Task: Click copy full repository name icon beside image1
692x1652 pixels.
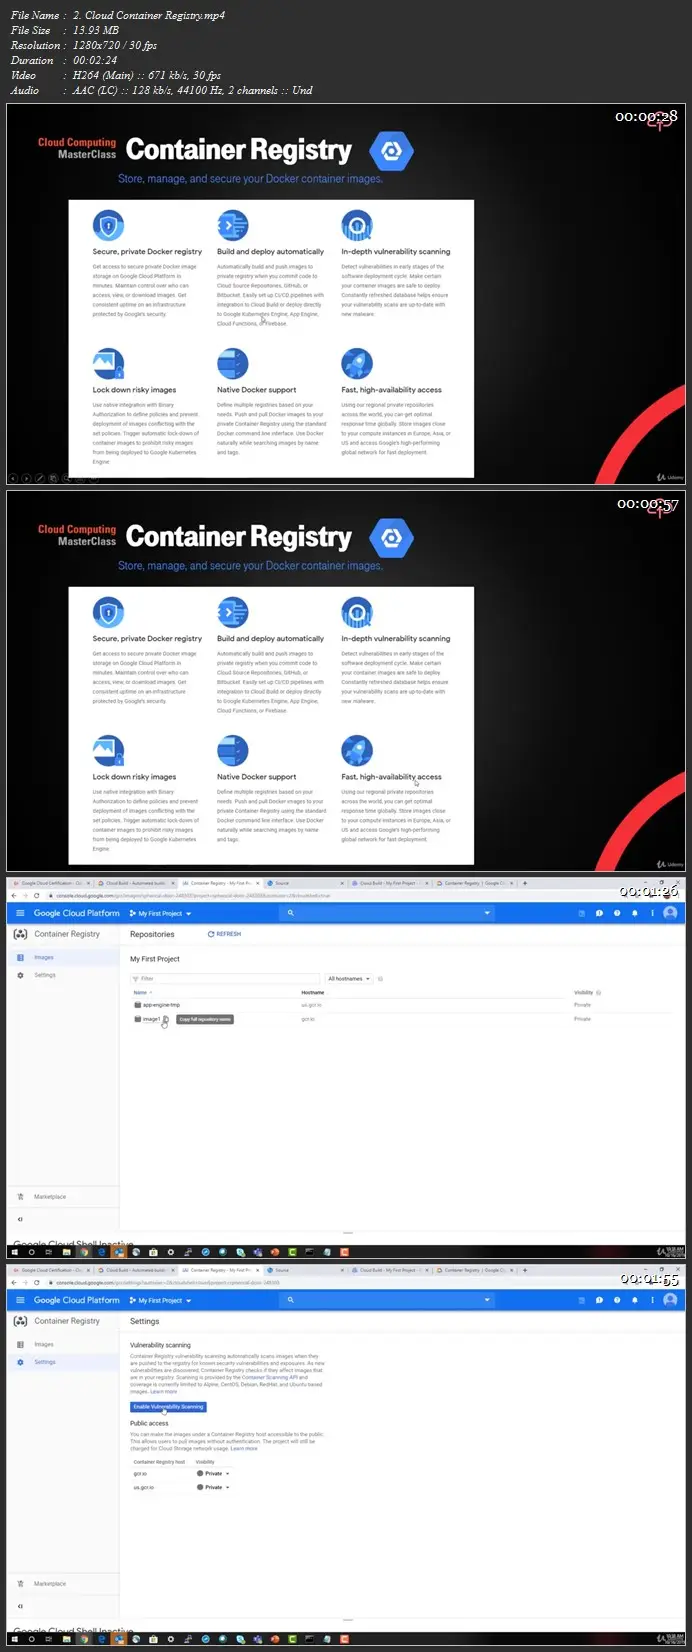Action: click(167, 1019)
